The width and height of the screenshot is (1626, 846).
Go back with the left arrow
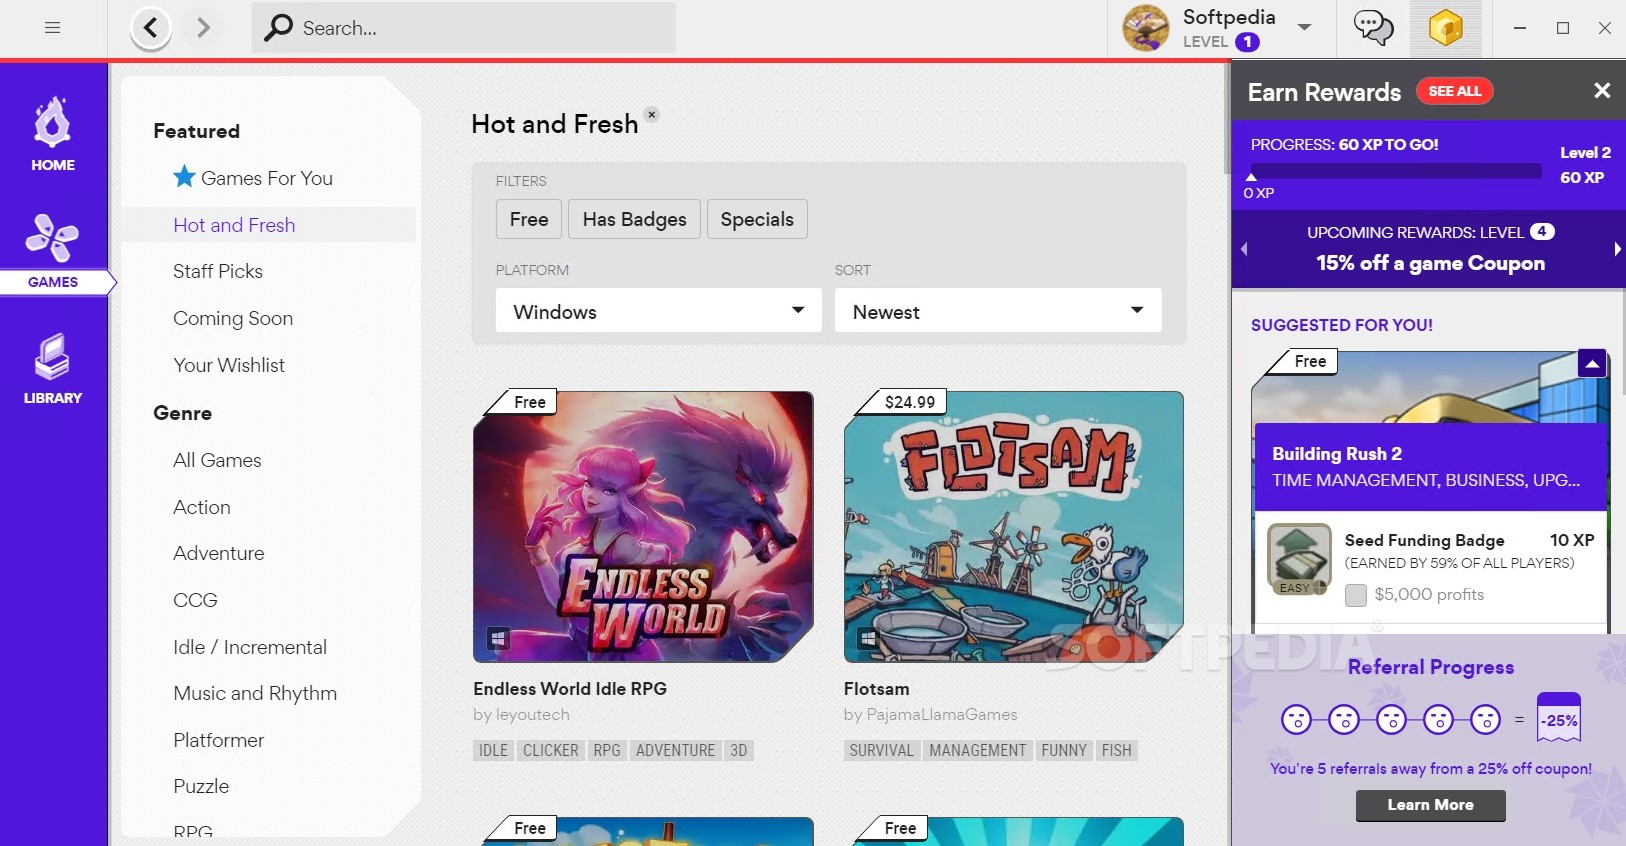pyautogui.click(x=150, y=28)
